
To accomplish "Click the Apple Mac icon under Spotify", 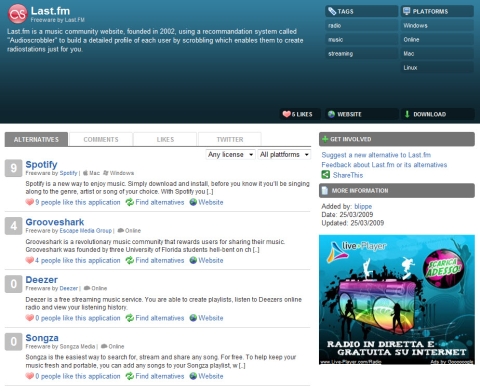I will 85,173.
